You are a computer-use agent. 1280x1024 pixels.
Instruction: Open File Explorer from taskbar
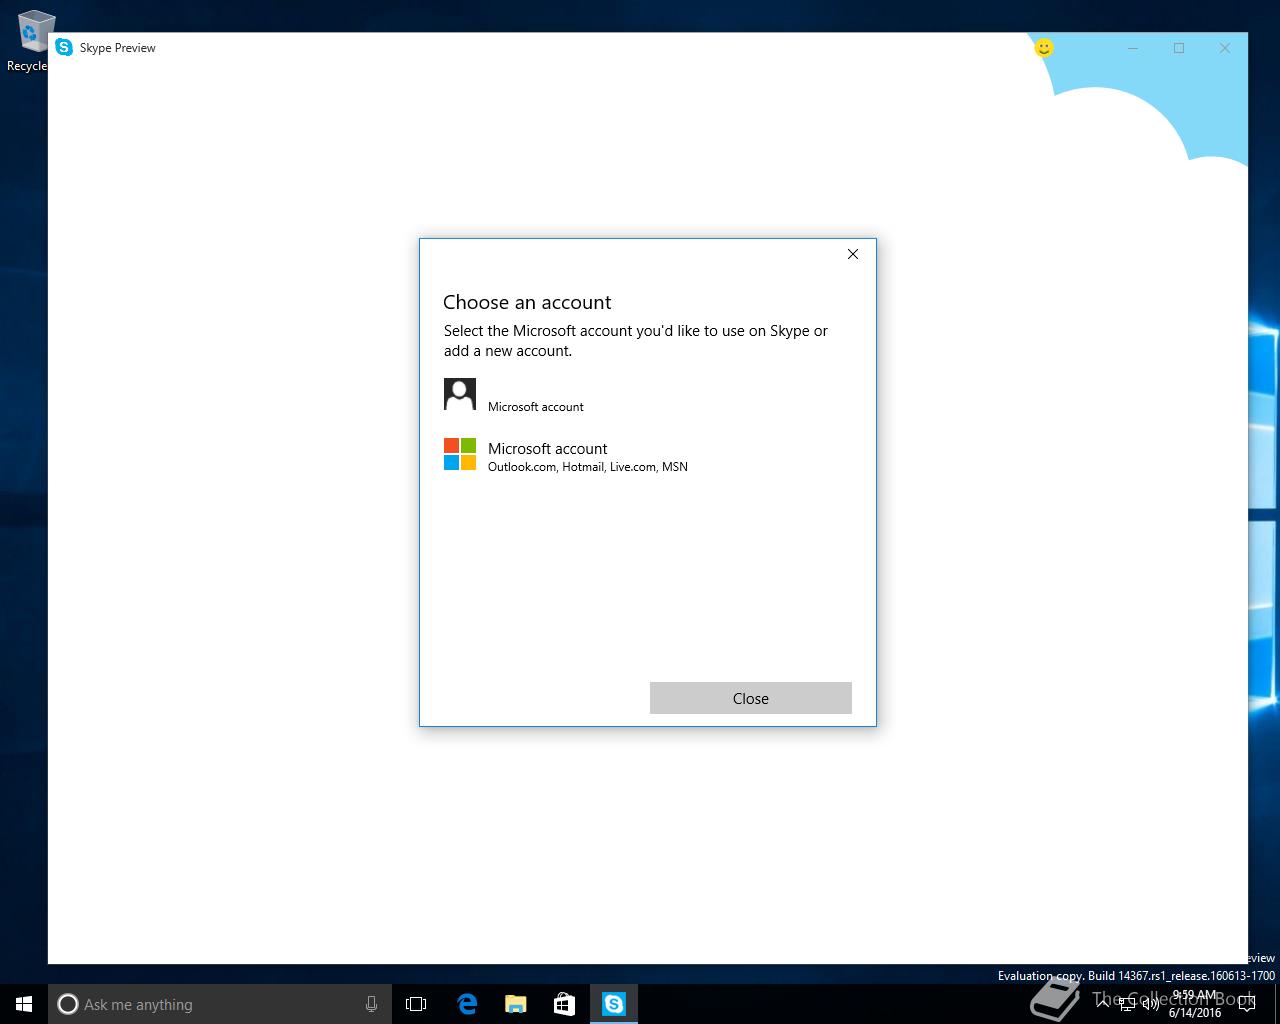515,1004
